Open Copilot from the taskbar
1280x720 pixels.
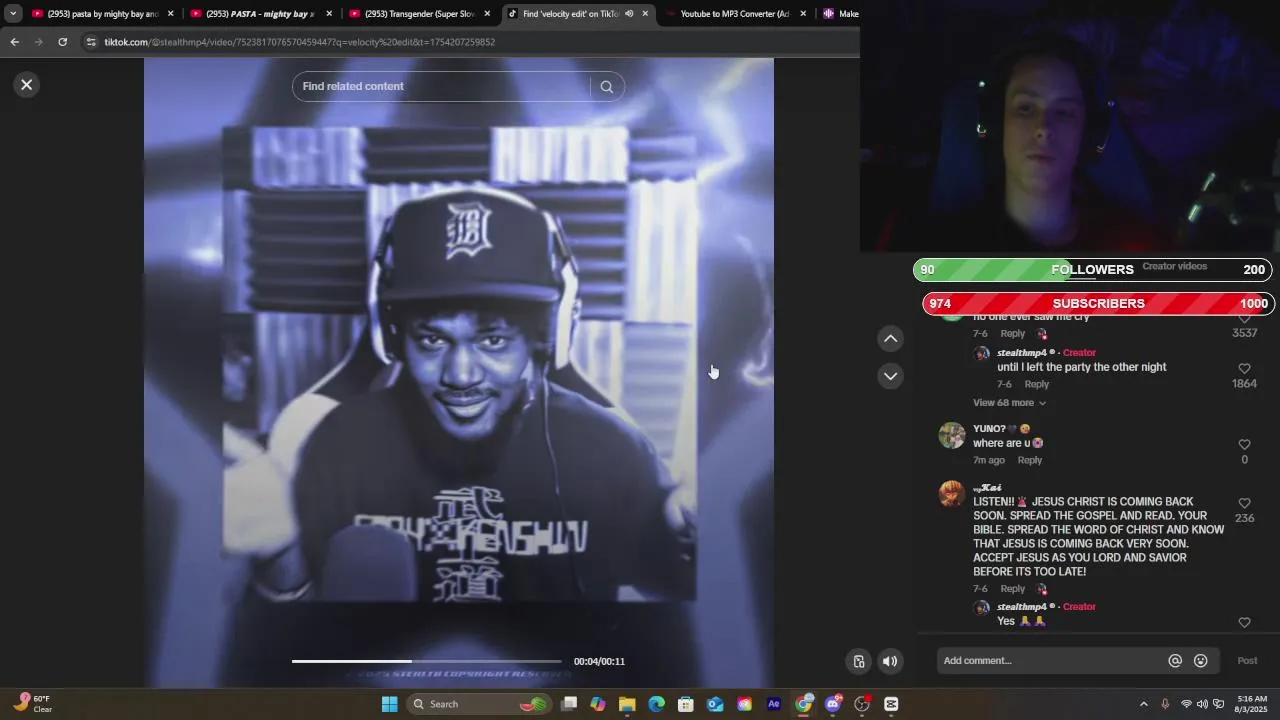598,704
